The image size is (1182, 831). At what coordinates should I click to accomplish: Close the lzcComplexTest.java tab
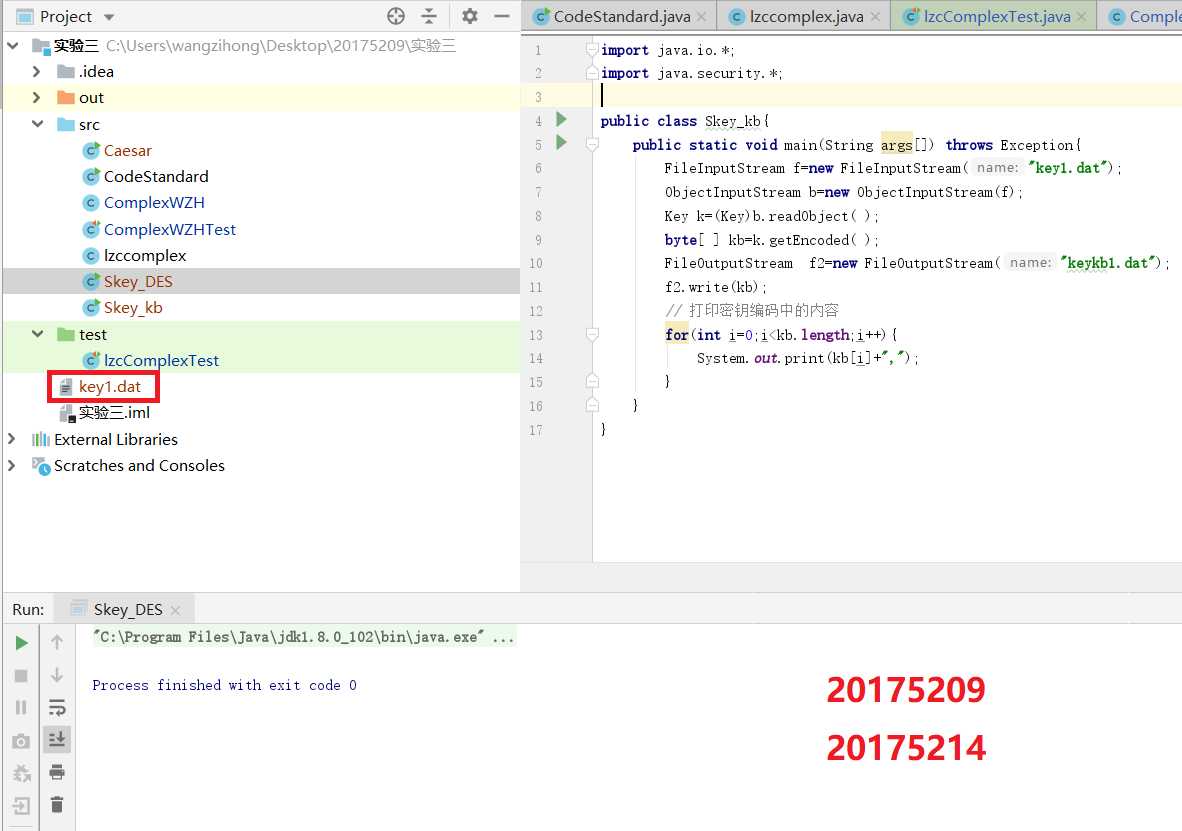[x=1082, y=17]
